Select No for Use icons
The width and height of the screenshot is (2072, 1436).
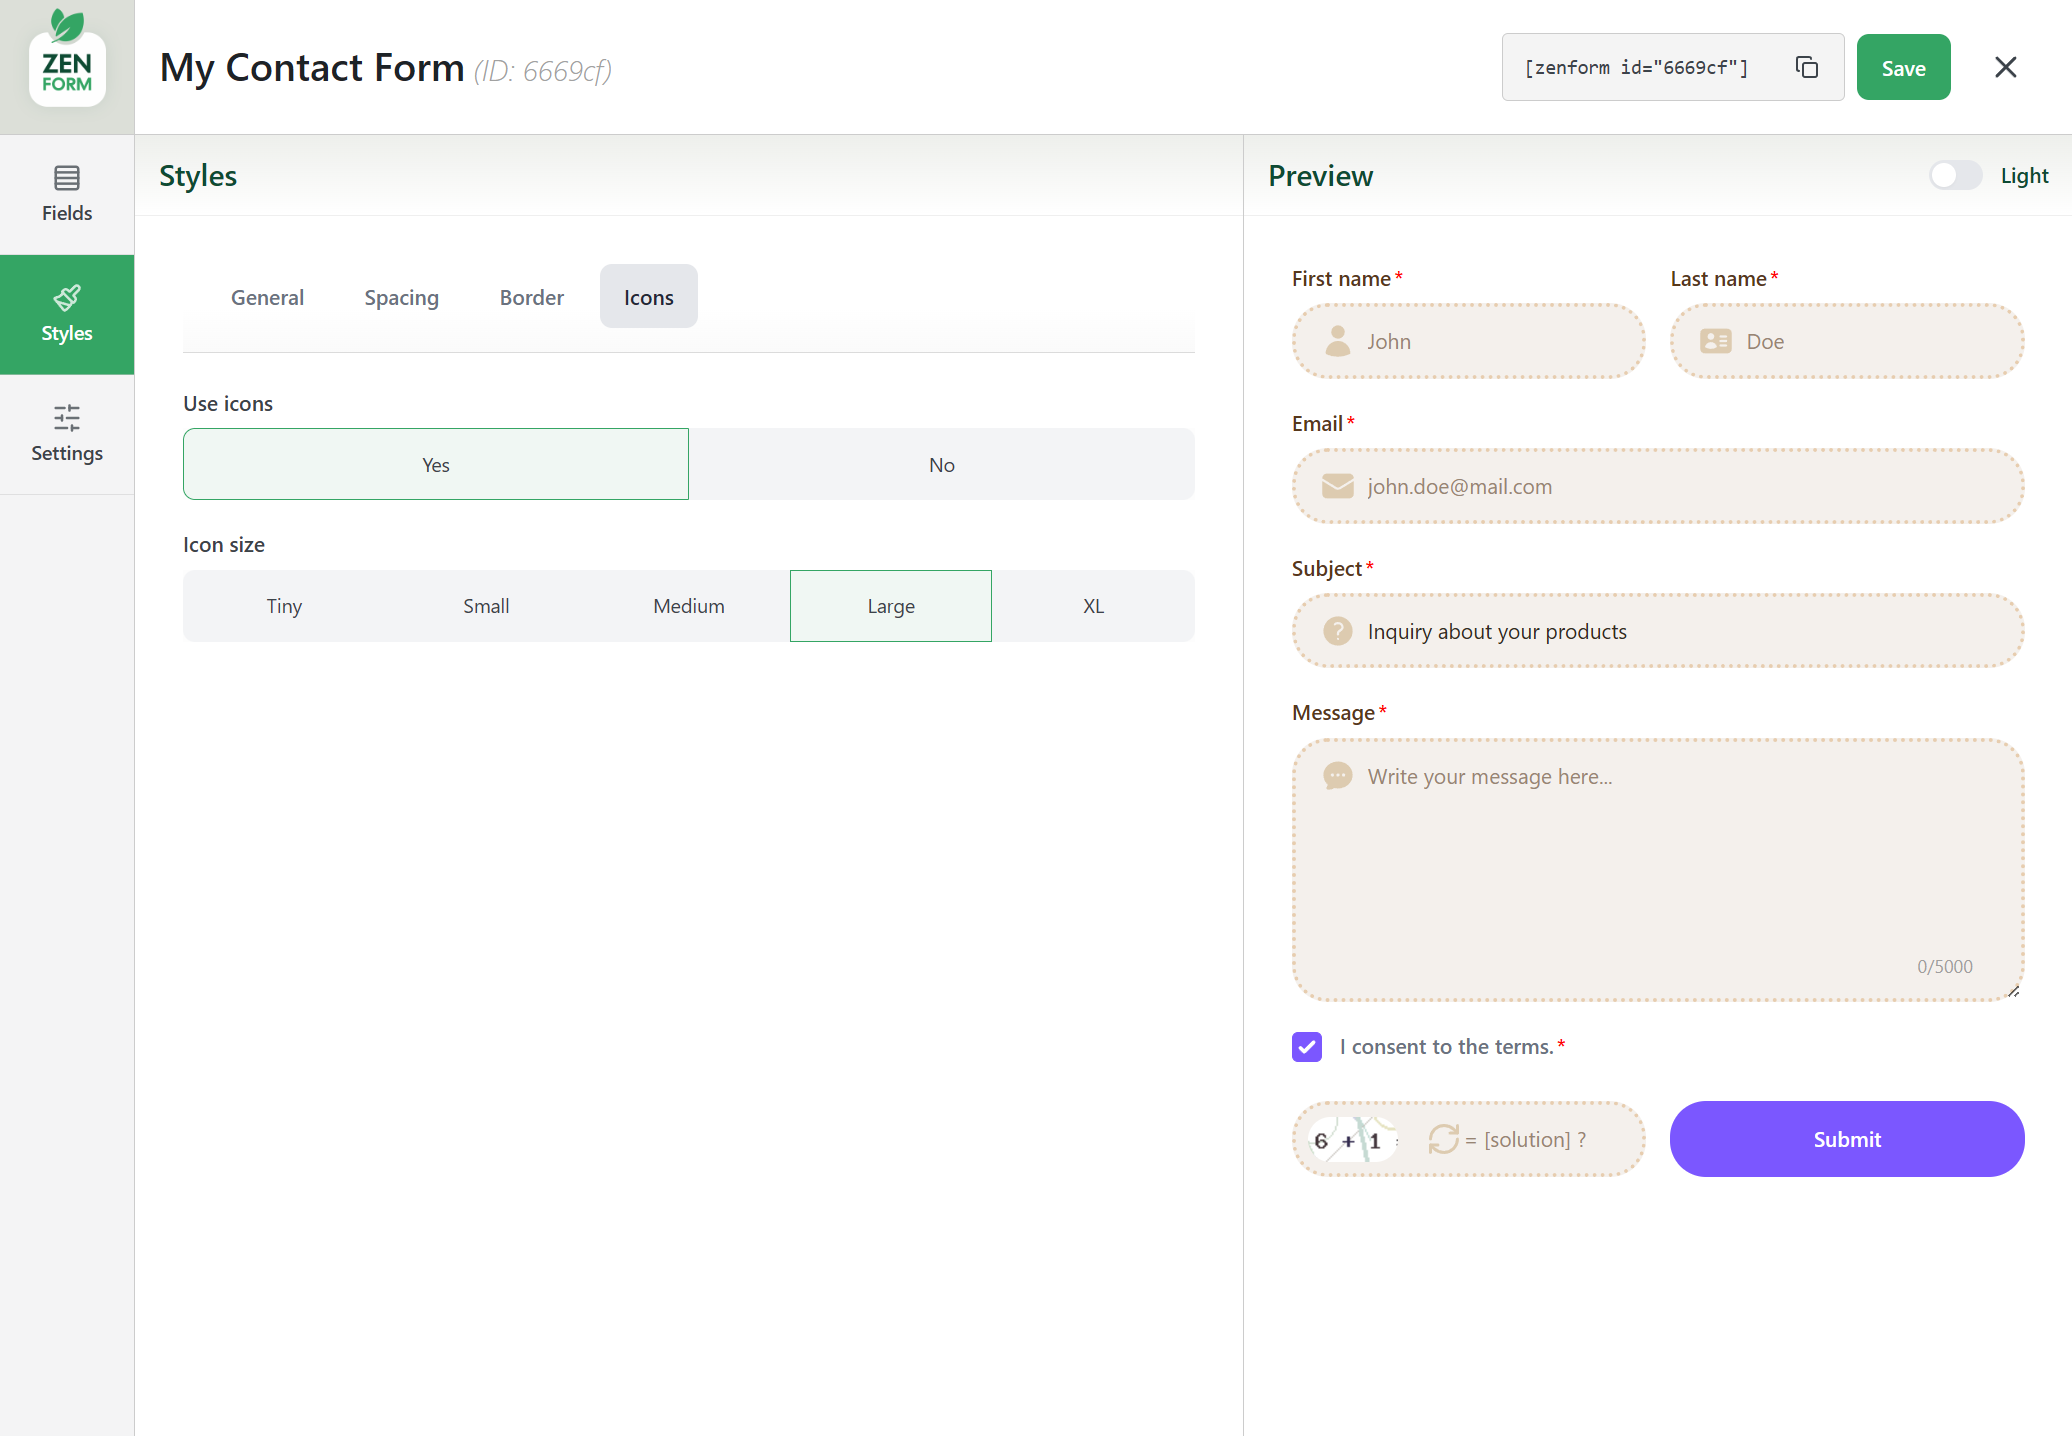click(942, 464)
